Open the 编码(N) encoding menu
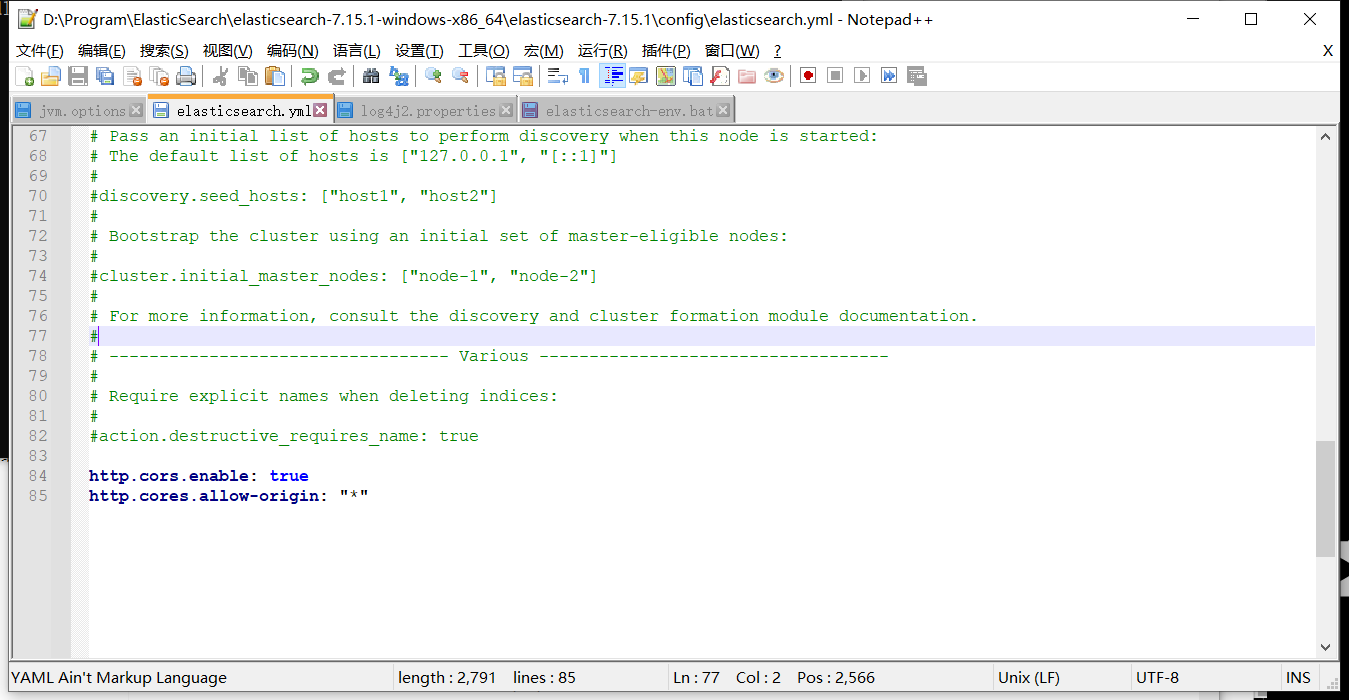 (292, 51)
